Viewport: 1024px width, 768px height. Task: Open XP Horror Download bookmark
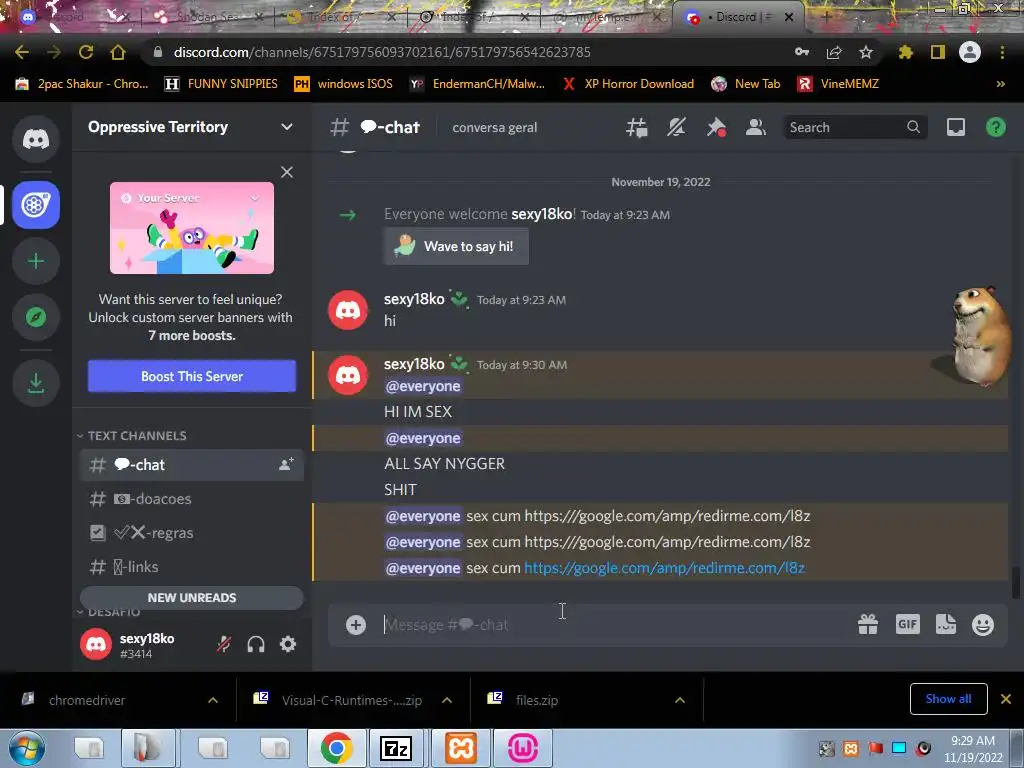point(628,84)
